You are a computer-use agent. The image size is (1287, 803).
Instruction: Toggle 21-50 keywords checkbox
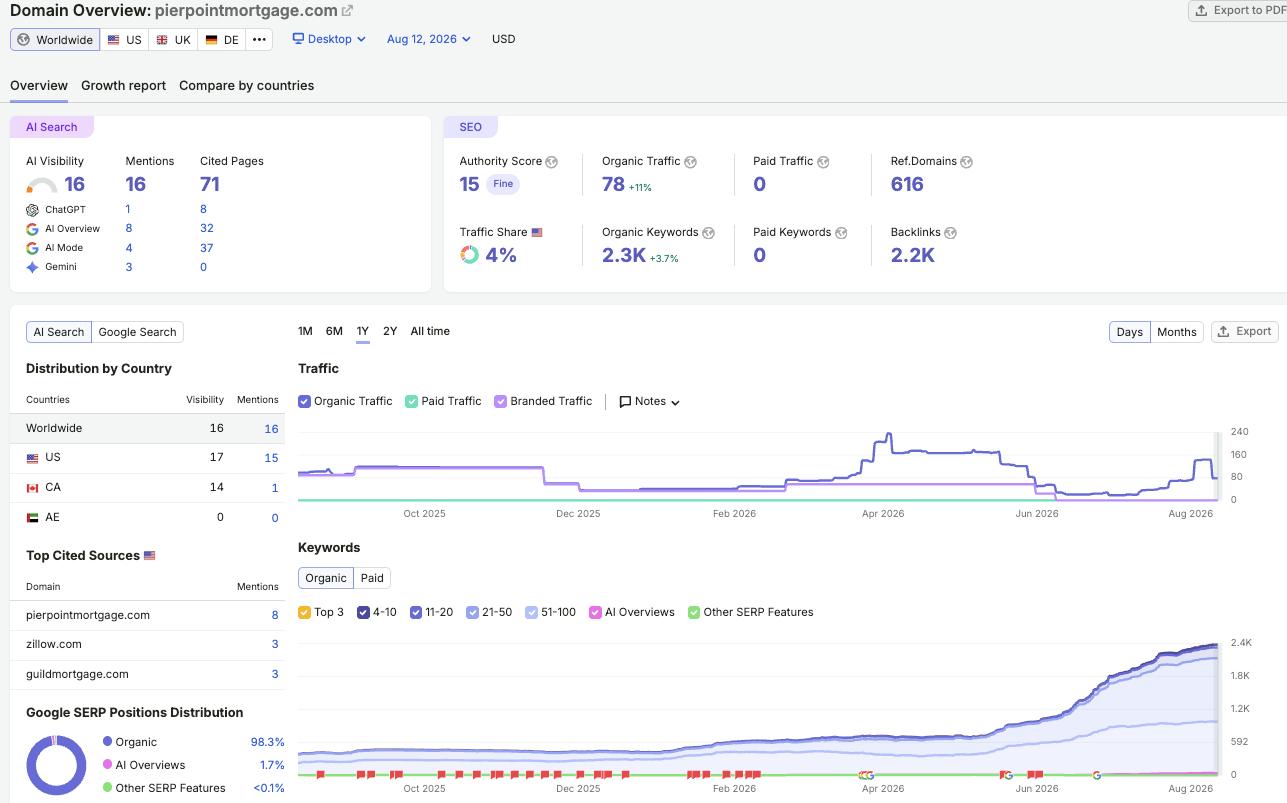473,612
